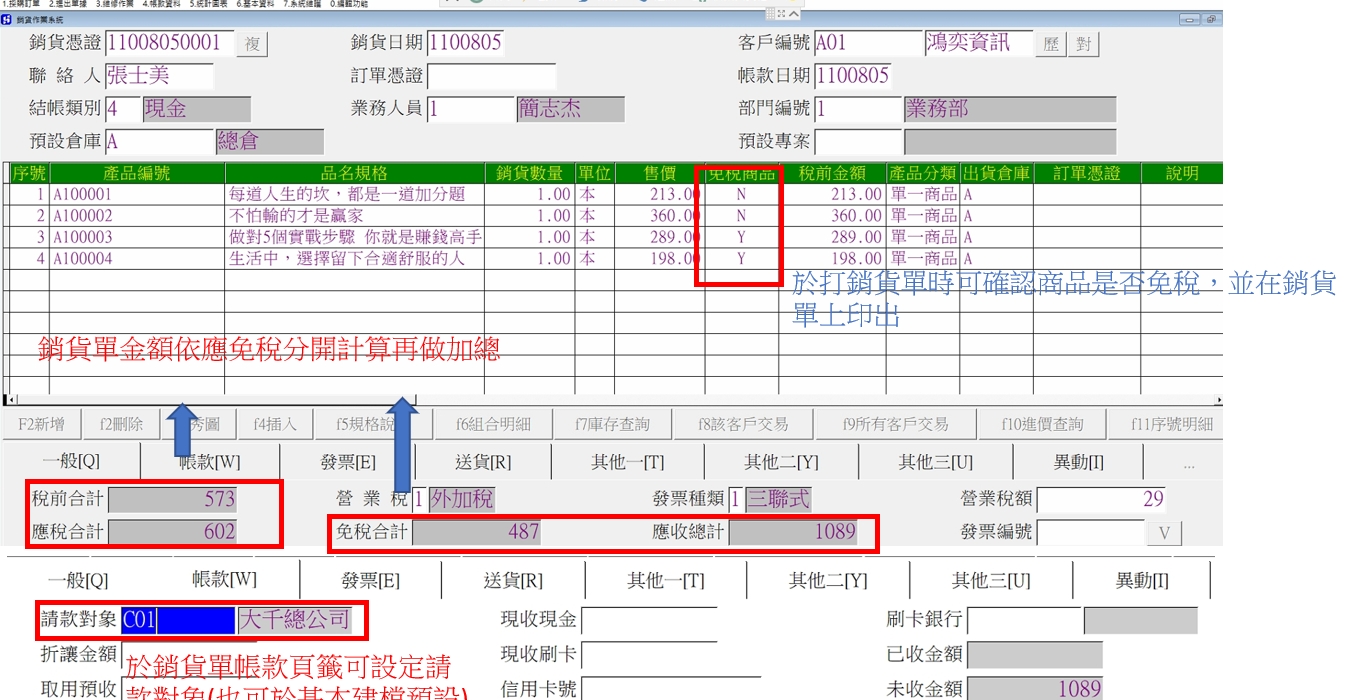The height and width of the screenshot is (700, 1351).
Task: Click the 聯絡人 field 張士美
Action: click(159, 76)
